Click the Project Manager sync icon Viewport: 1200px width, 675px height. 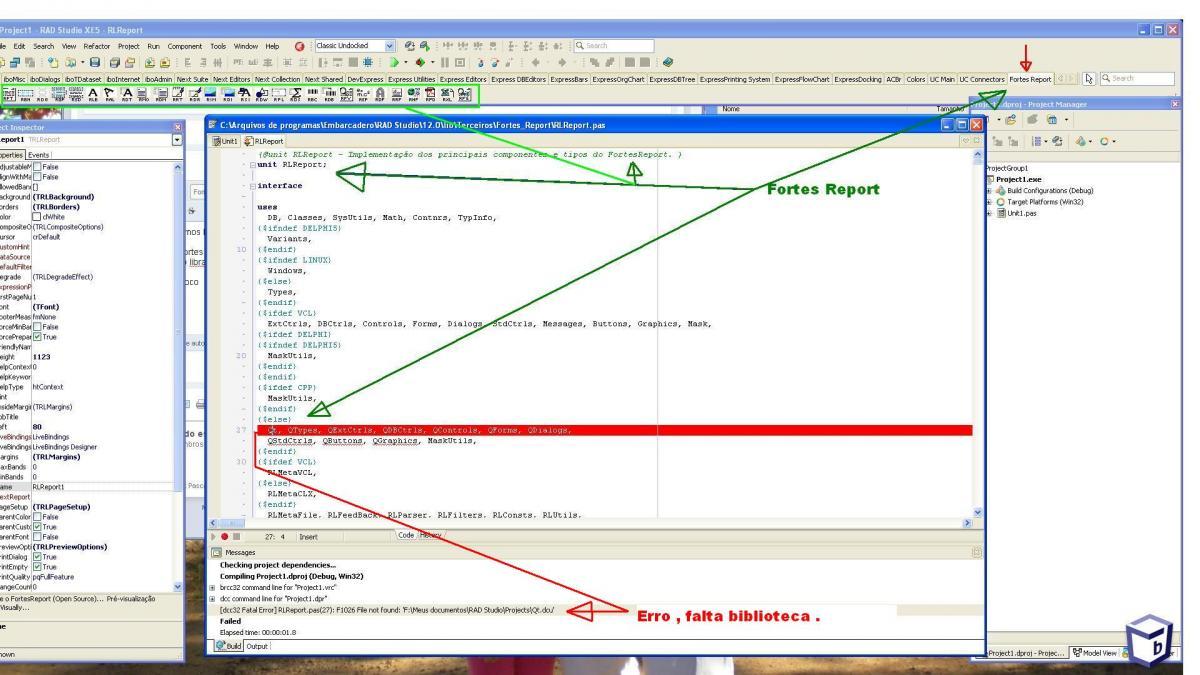[x=1057, y=141]
